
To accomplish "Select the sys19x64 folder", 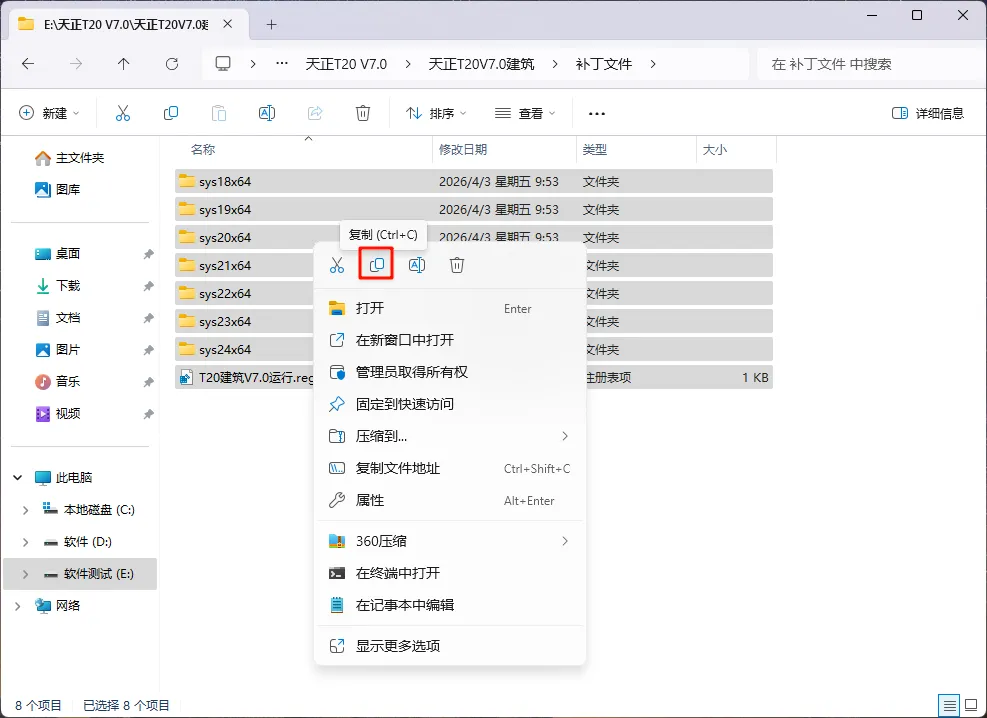I will (x=473, y=210).
